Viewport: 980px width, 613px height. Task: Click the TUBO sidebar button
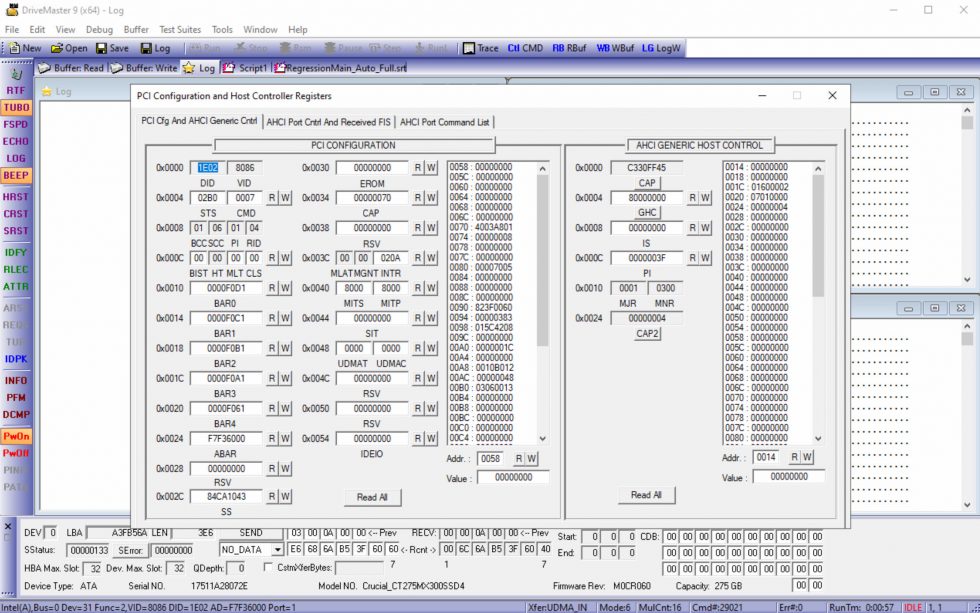point(16,107)
